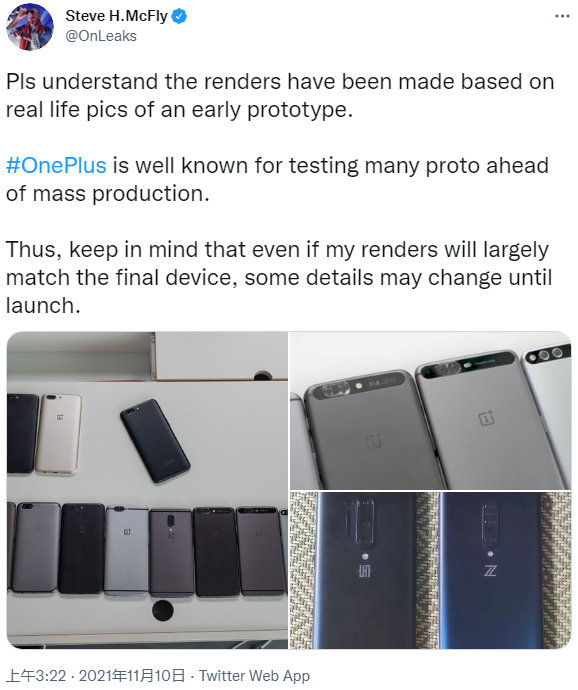This screenshot has width=578, height=690.
Task: Select the paragraph starting 'Pls understand the renders'
Action: pos(280,95)
